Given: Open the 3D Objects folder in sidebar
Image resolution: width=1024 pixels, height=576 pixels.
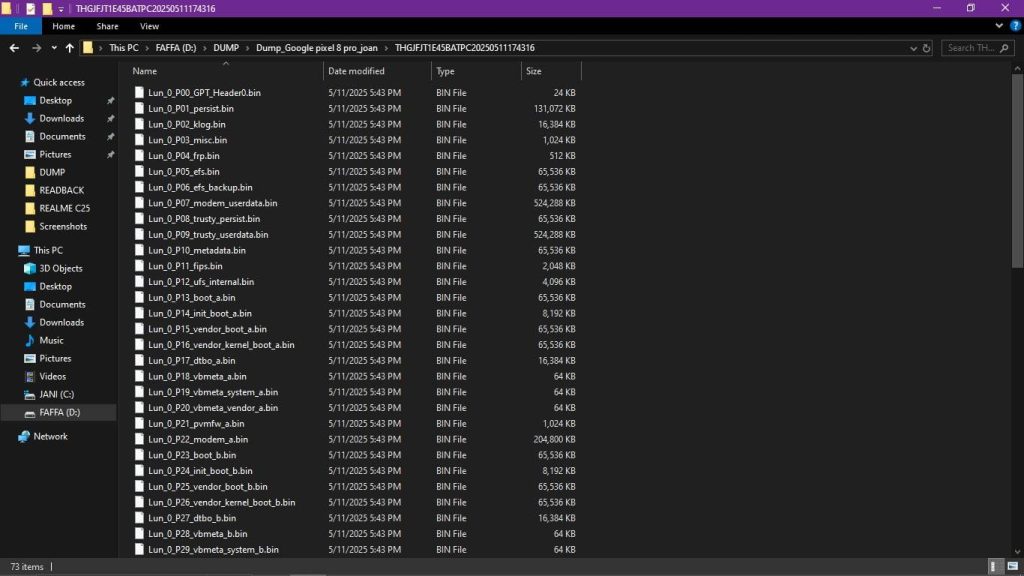Looking at the screenshot, I should pyautogui.click(x=60, y=268).
